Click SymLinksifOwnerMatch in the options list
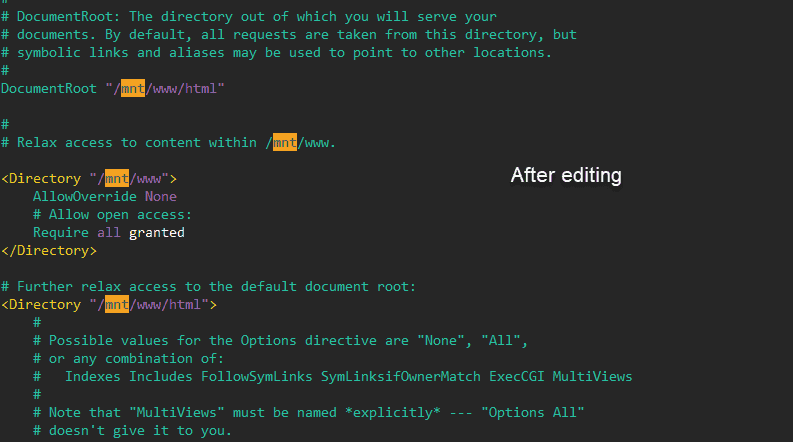Image resolution: width=793 pixels, height=442 pixels. coord(401,377)
